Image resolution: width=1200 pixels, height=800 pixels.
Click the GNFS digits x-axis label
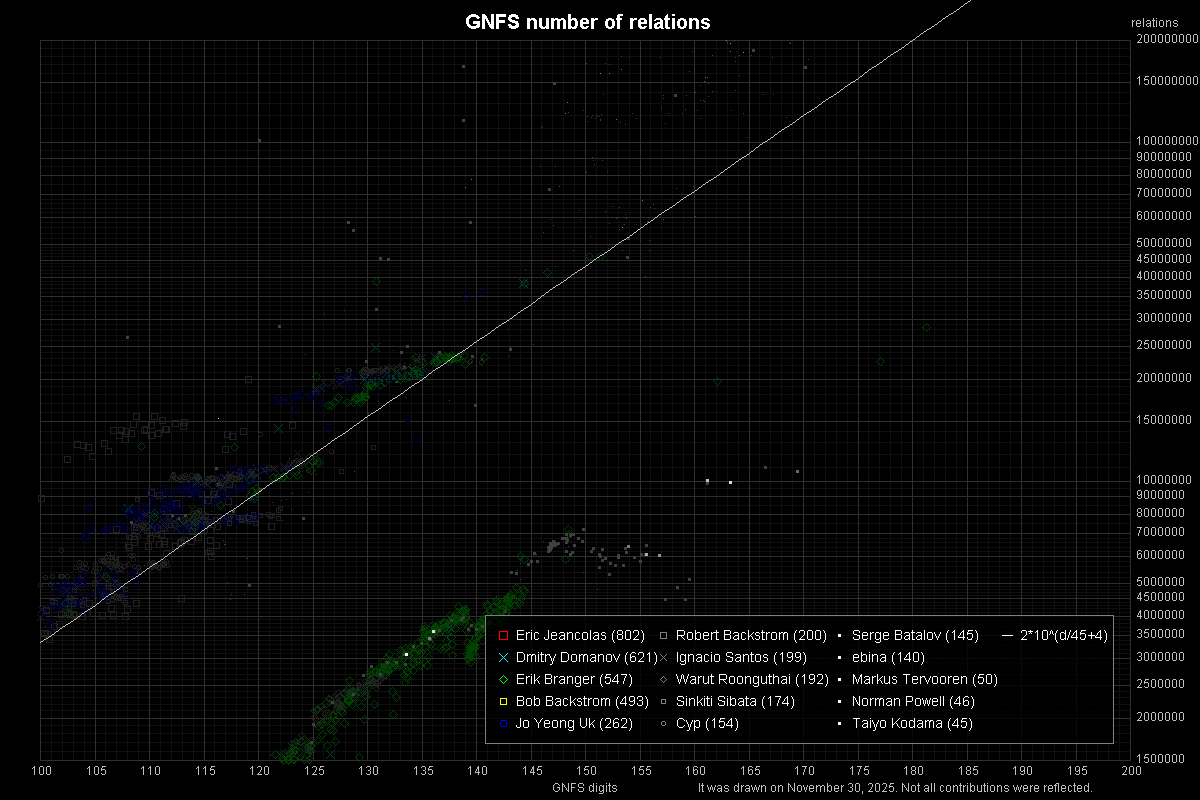[585, 788]
